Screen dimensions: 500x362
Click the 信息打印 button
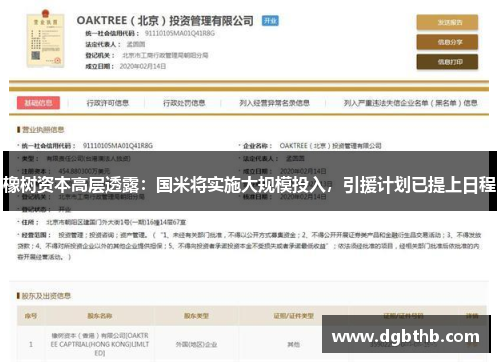coord(447,62)
